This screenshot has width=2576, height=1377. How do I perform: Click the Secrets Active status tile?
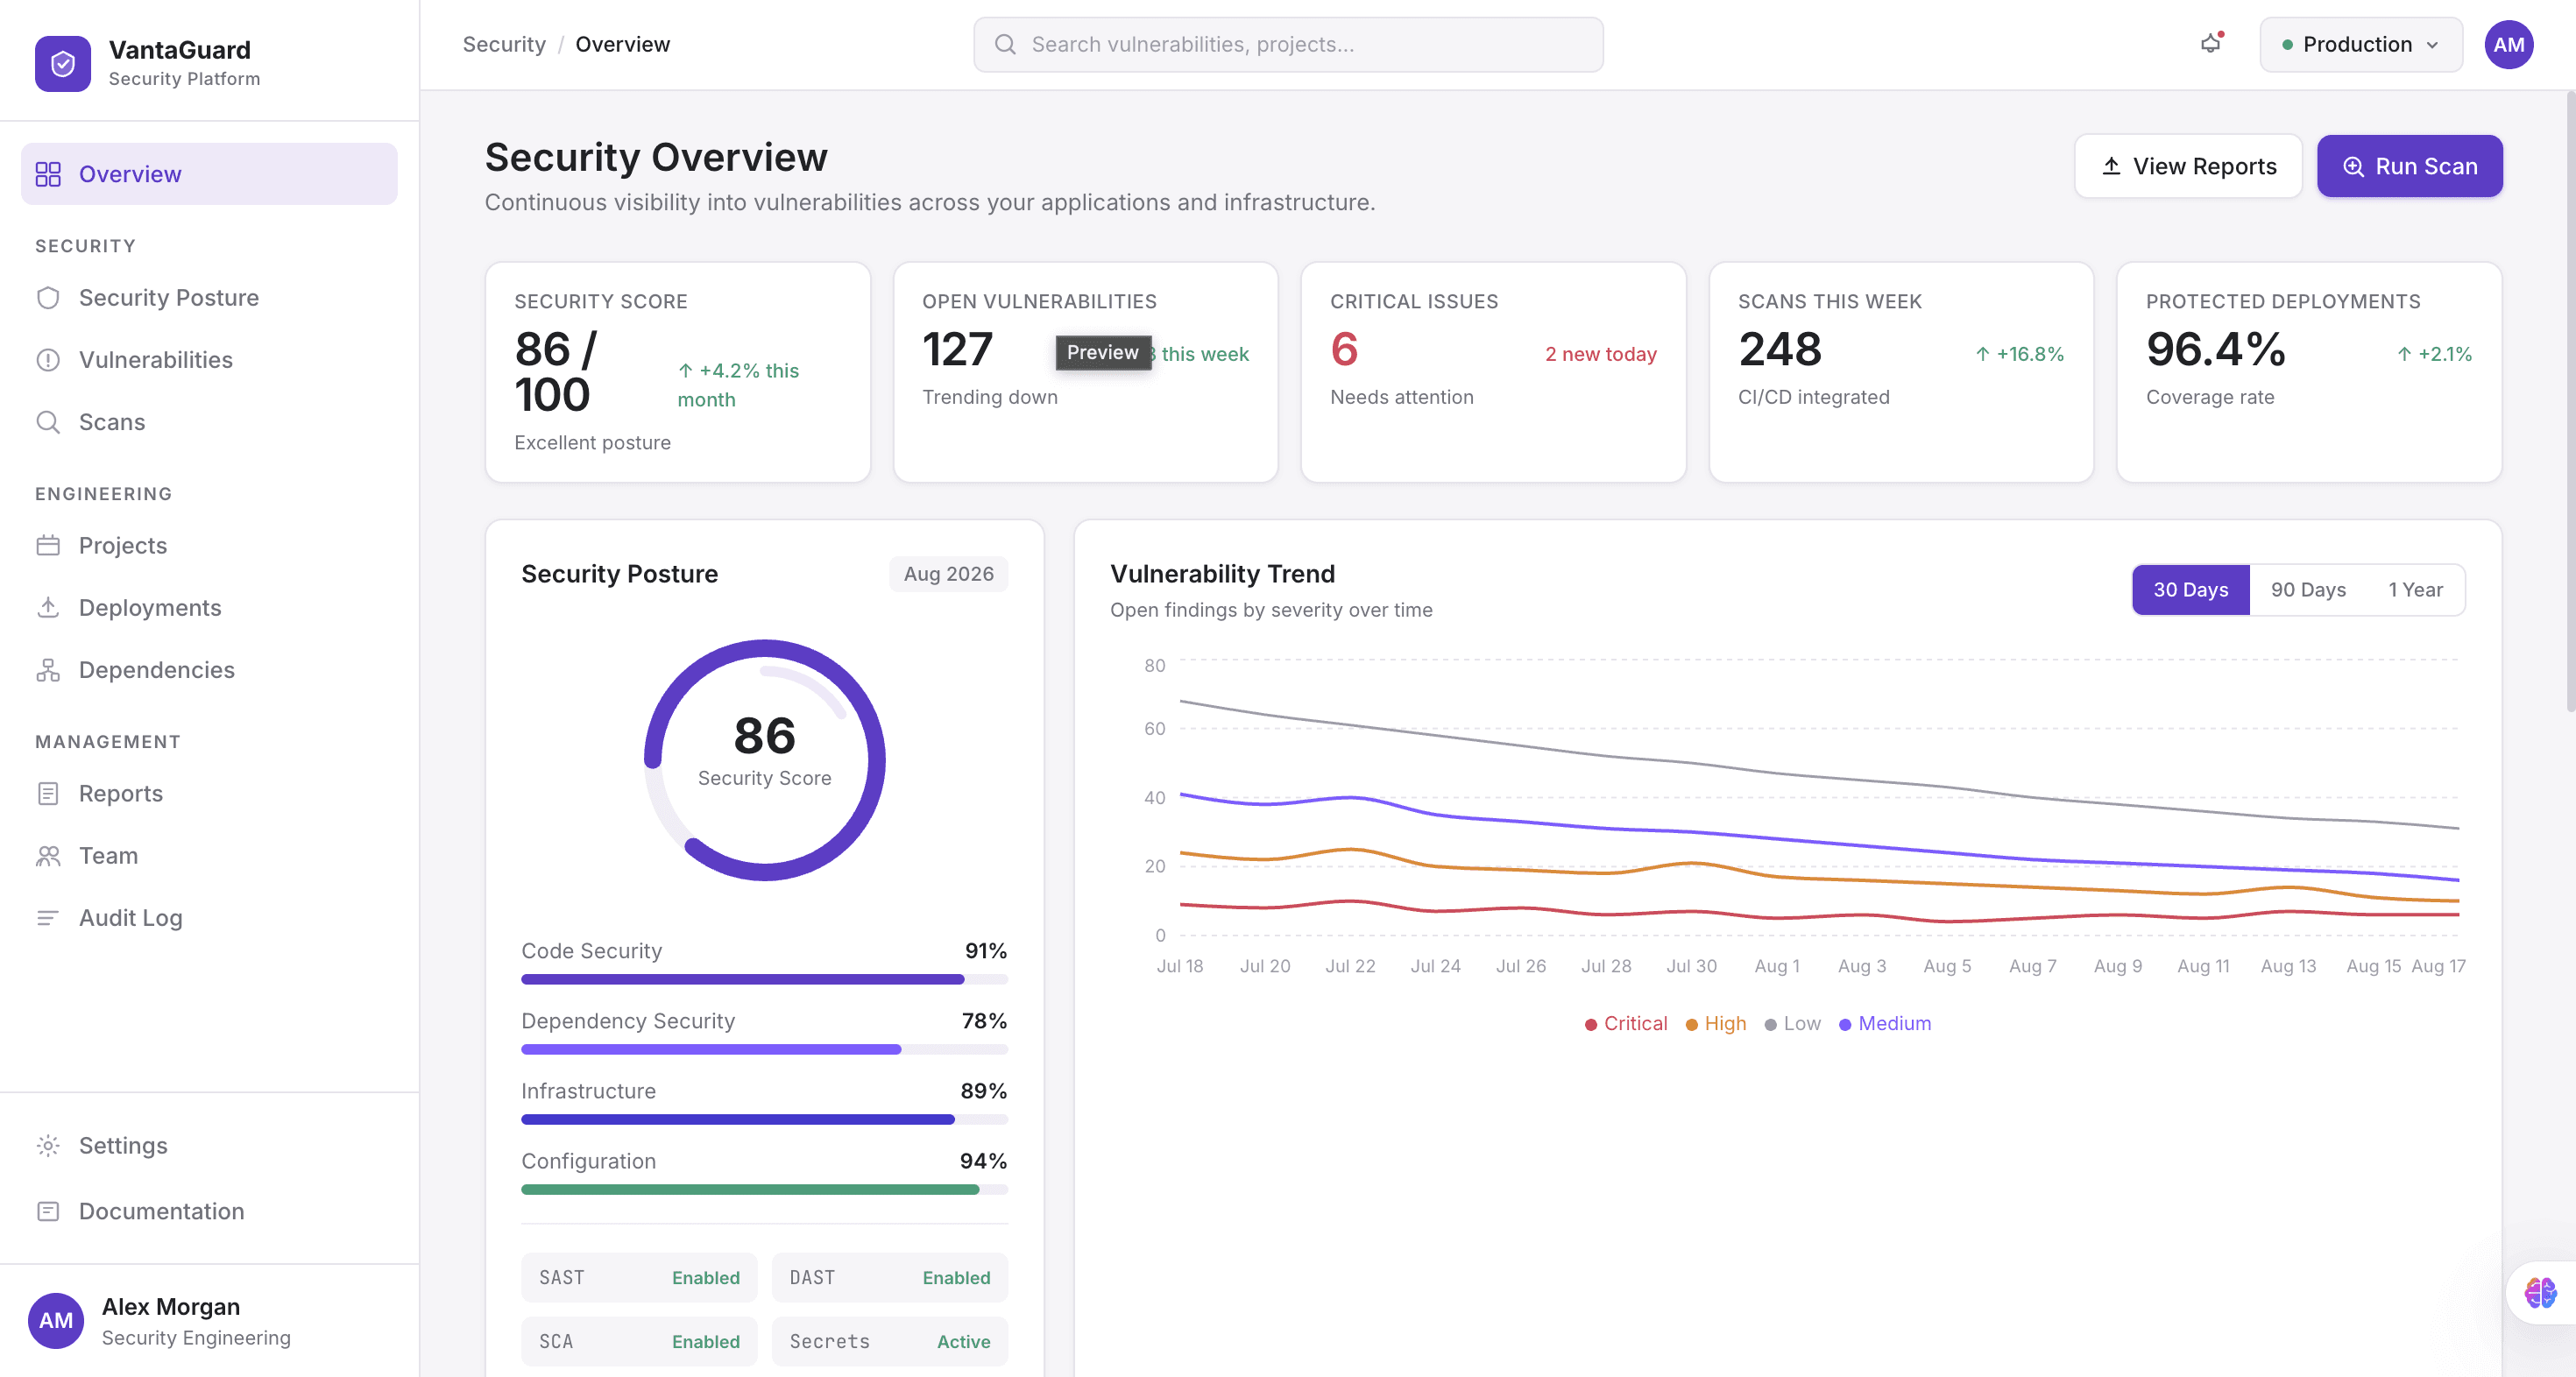890,1342
